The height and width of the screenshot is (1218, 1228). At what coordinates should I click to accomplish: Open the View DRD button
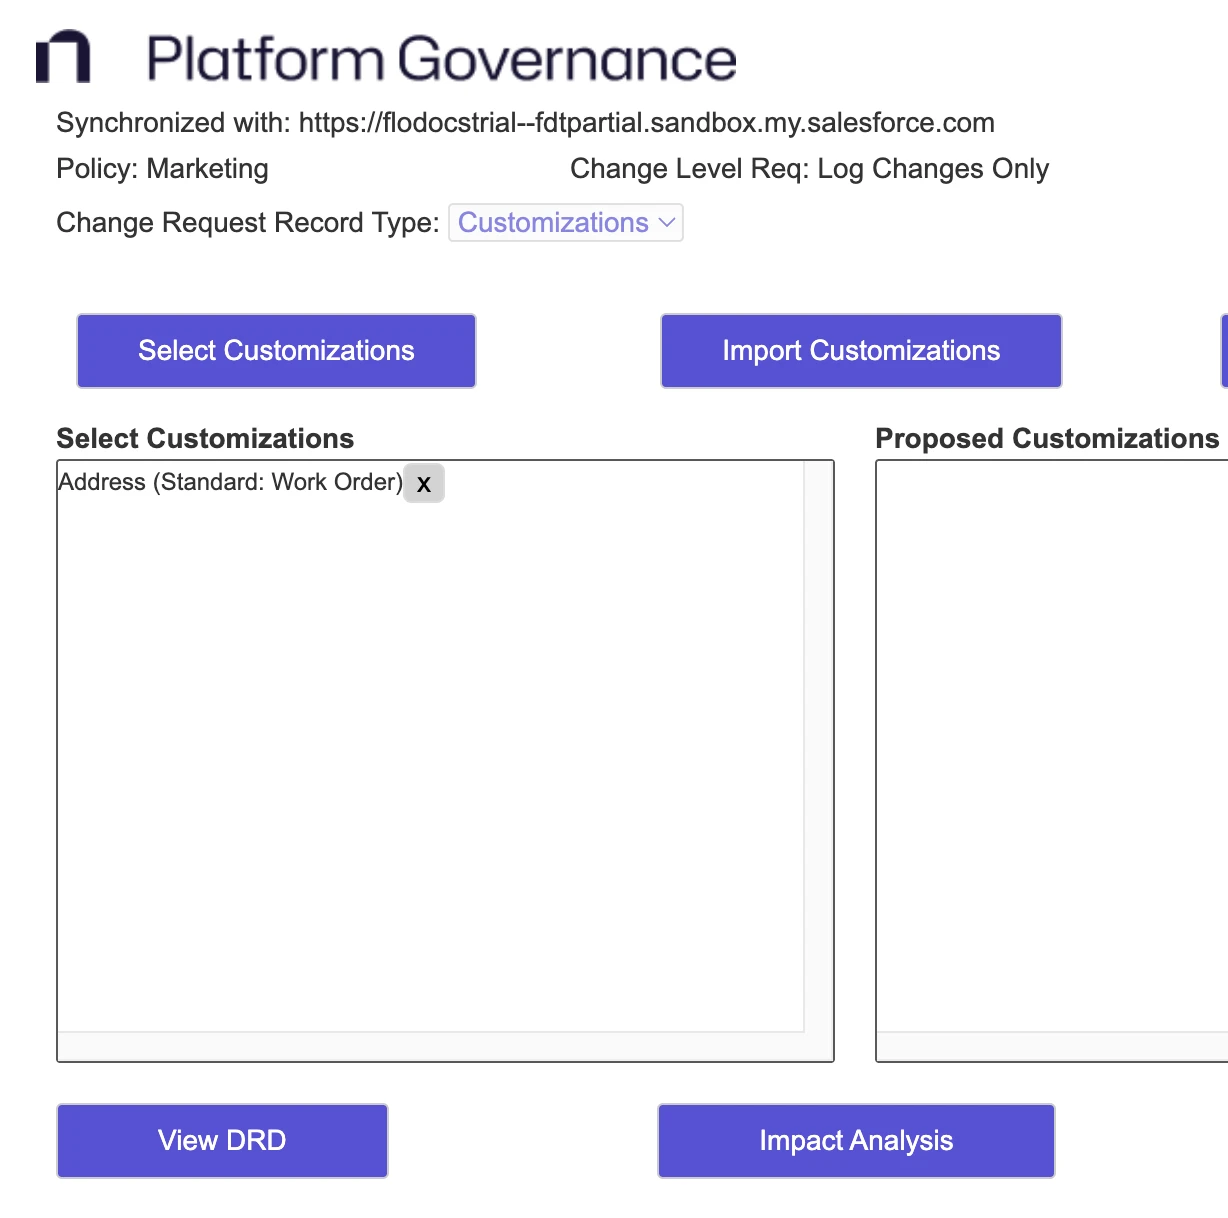click(222, 1141)
